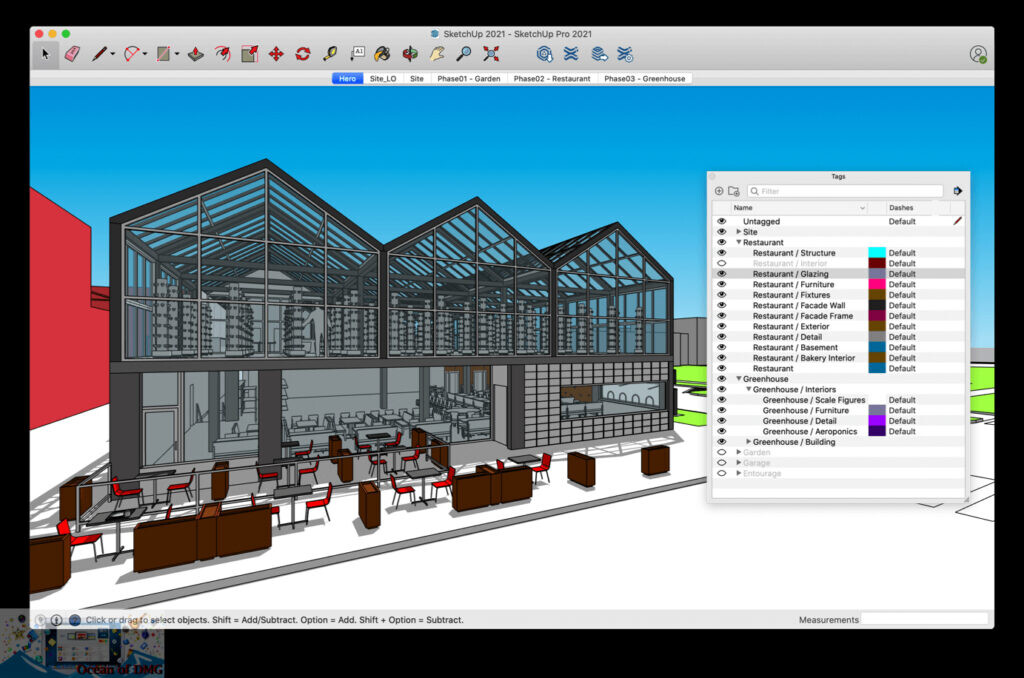Click the purple Greenhouse / Detail color swatch
Screen dimensions: 1024x678
(876, 421)
